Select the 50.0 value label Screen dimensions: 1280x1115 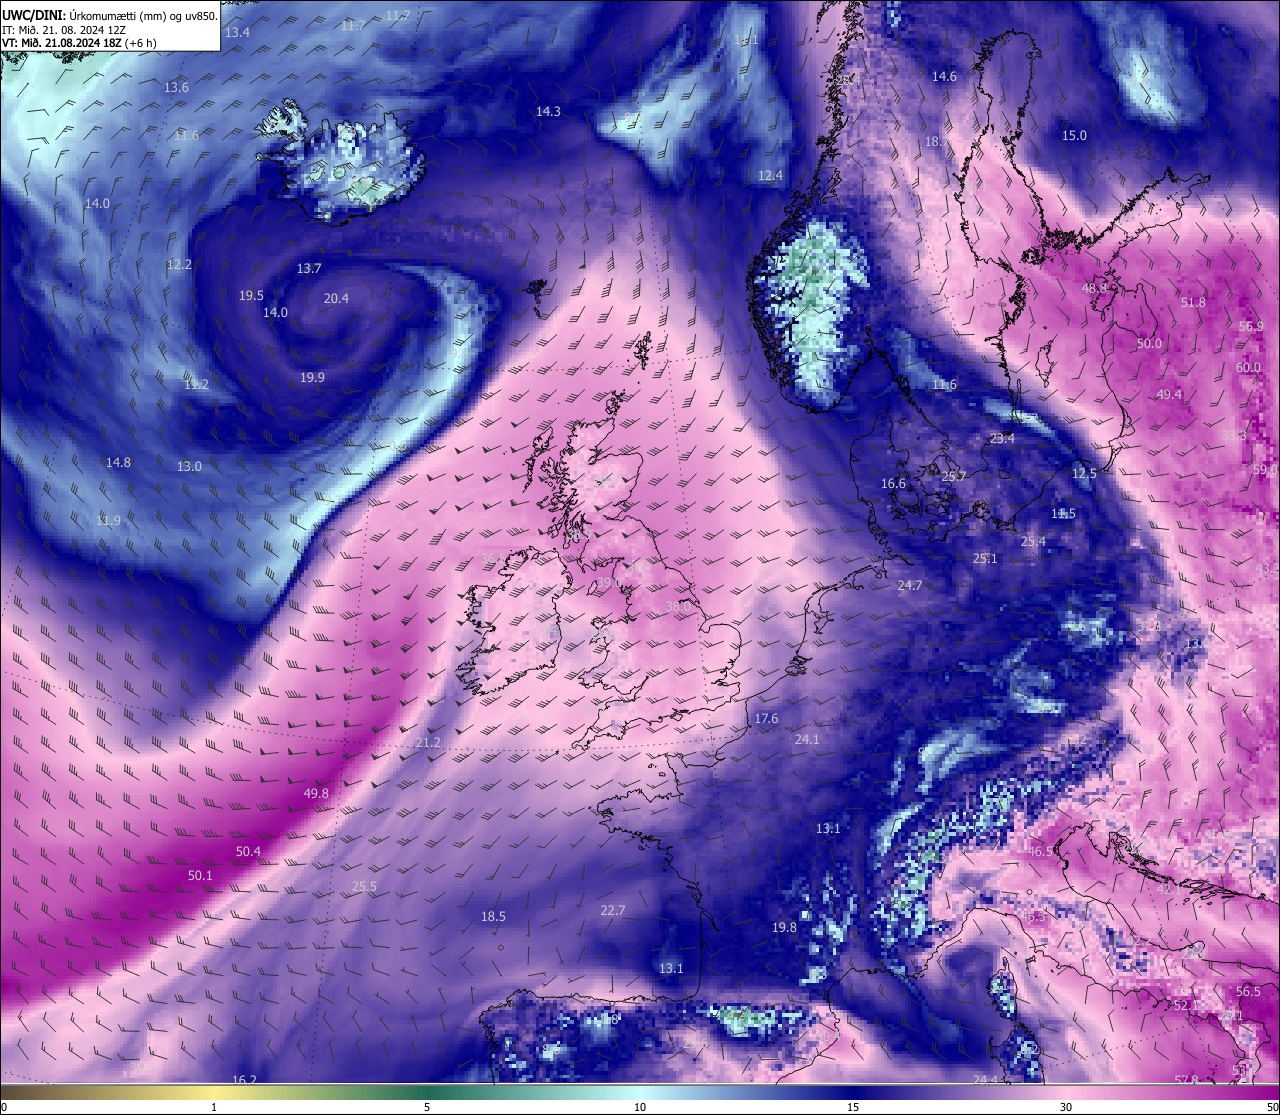click(x=1149, y=343)
